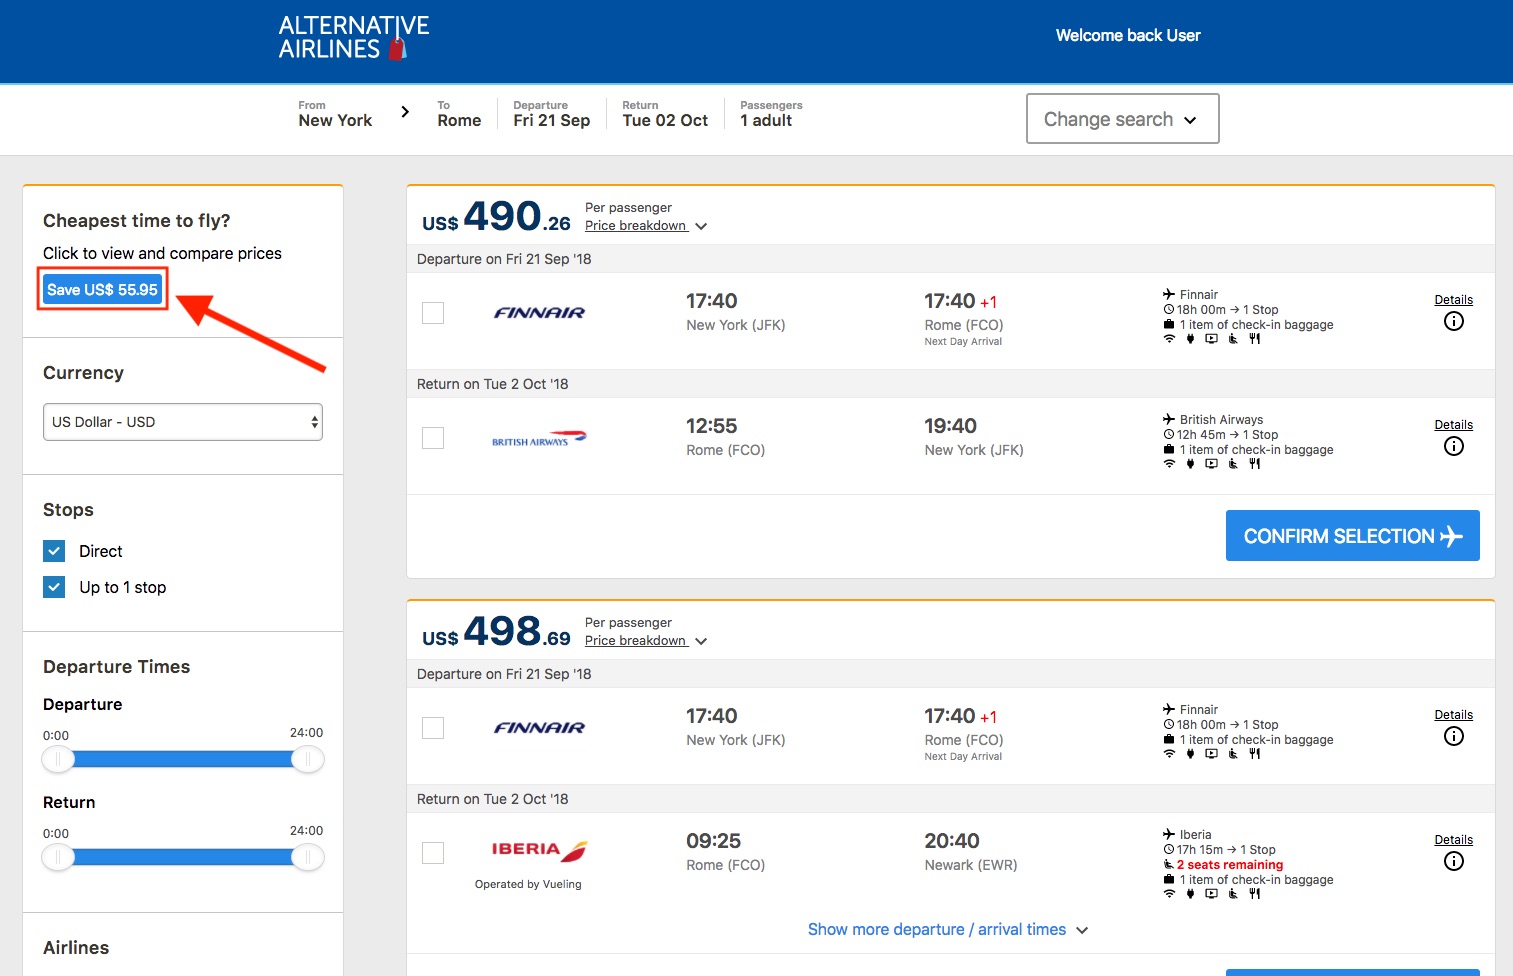Image resolution: width=1513 pixels, height=976 pixels.
Task: Click From New York search field
Action: pyautogui.click(x=335, y=114)
